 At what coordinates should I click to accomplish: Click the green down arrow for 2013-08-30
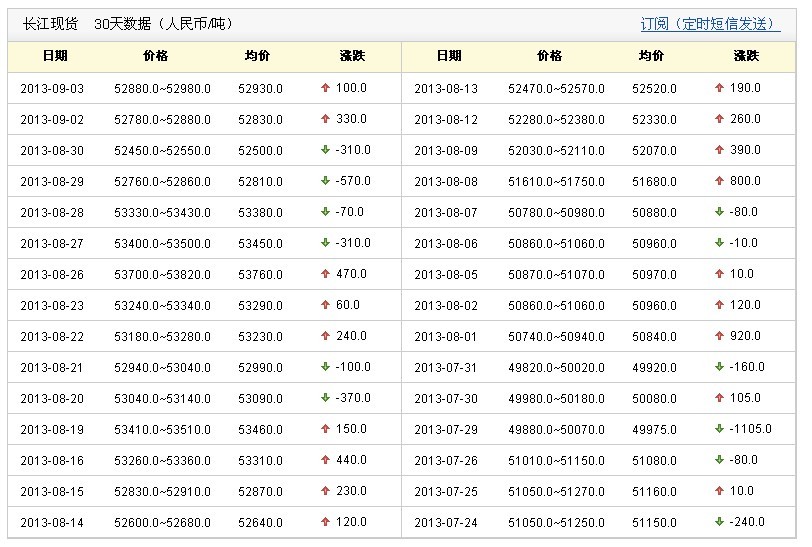coord(325,150)
